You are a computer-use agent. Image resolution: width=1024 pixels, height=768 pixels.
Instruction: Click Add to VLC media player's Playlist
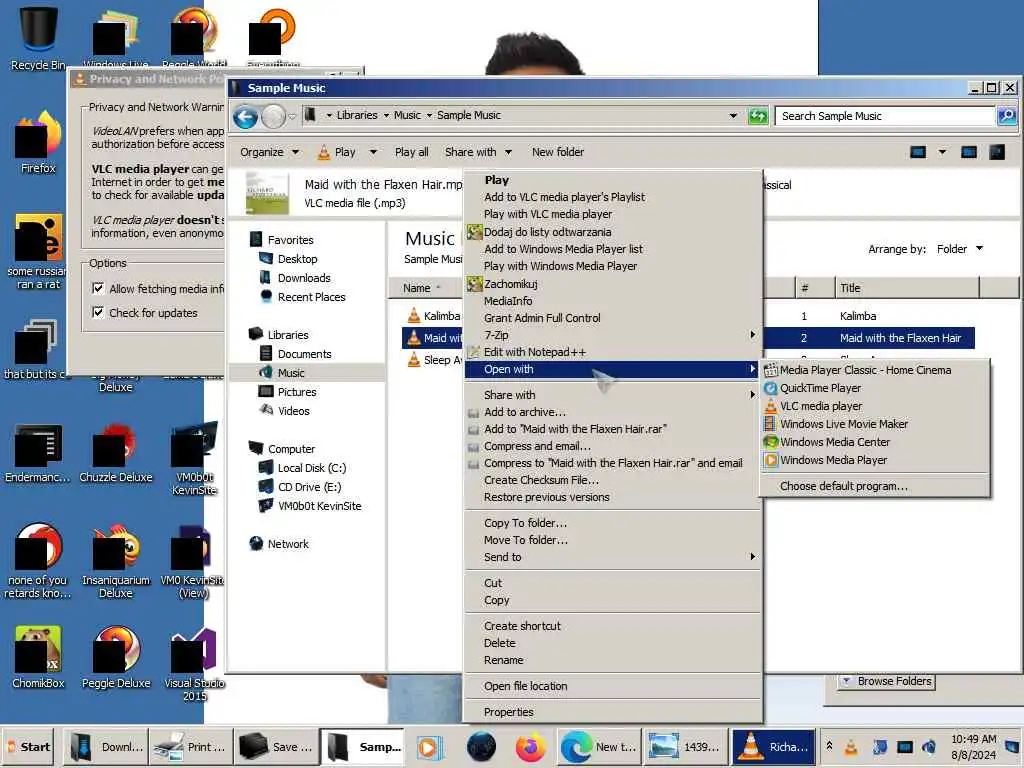pyautogui.click(x=613, y=197)
